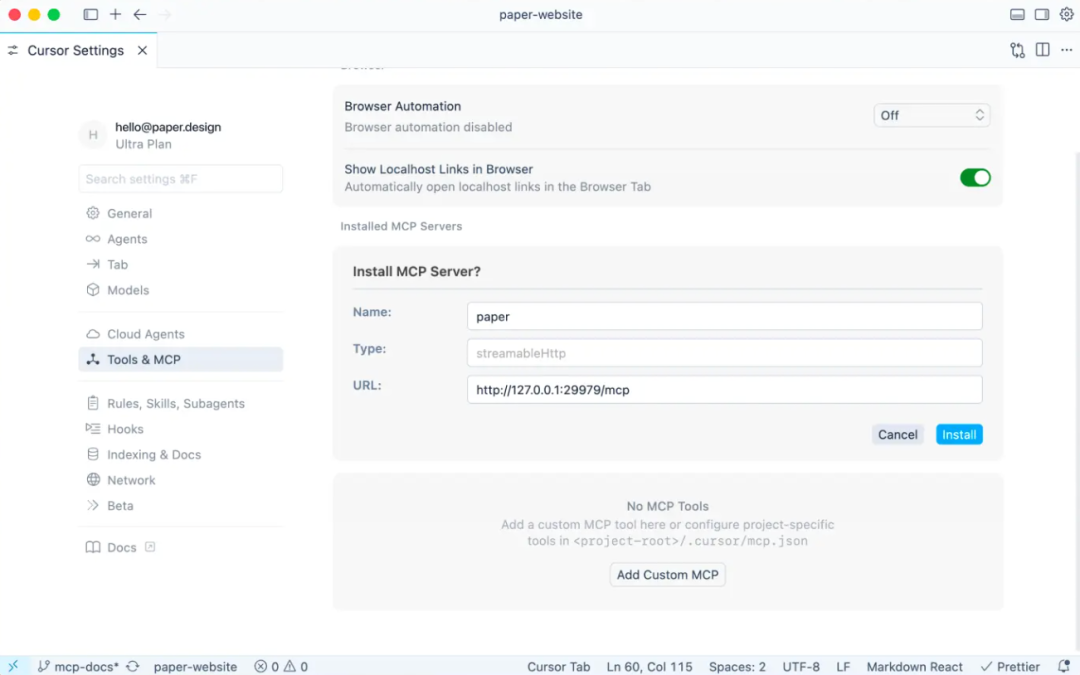Image resolution: width=1080 pixels, height=675 pixels.
Task: Open Rules, Skills, Subagents settings section
Action: (x=176, y=404)
